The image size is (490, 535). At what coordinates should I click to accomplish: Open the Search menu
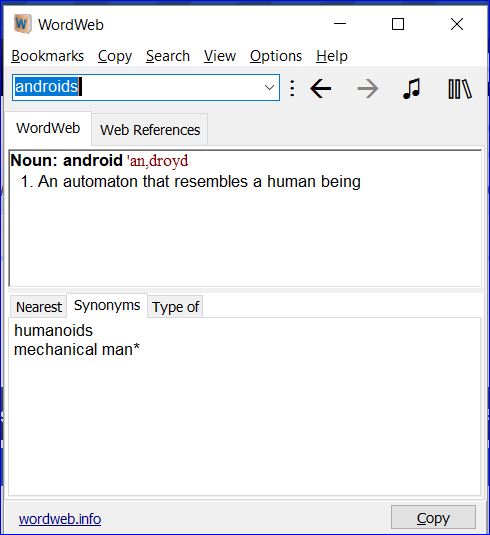[x=168, y=56]
